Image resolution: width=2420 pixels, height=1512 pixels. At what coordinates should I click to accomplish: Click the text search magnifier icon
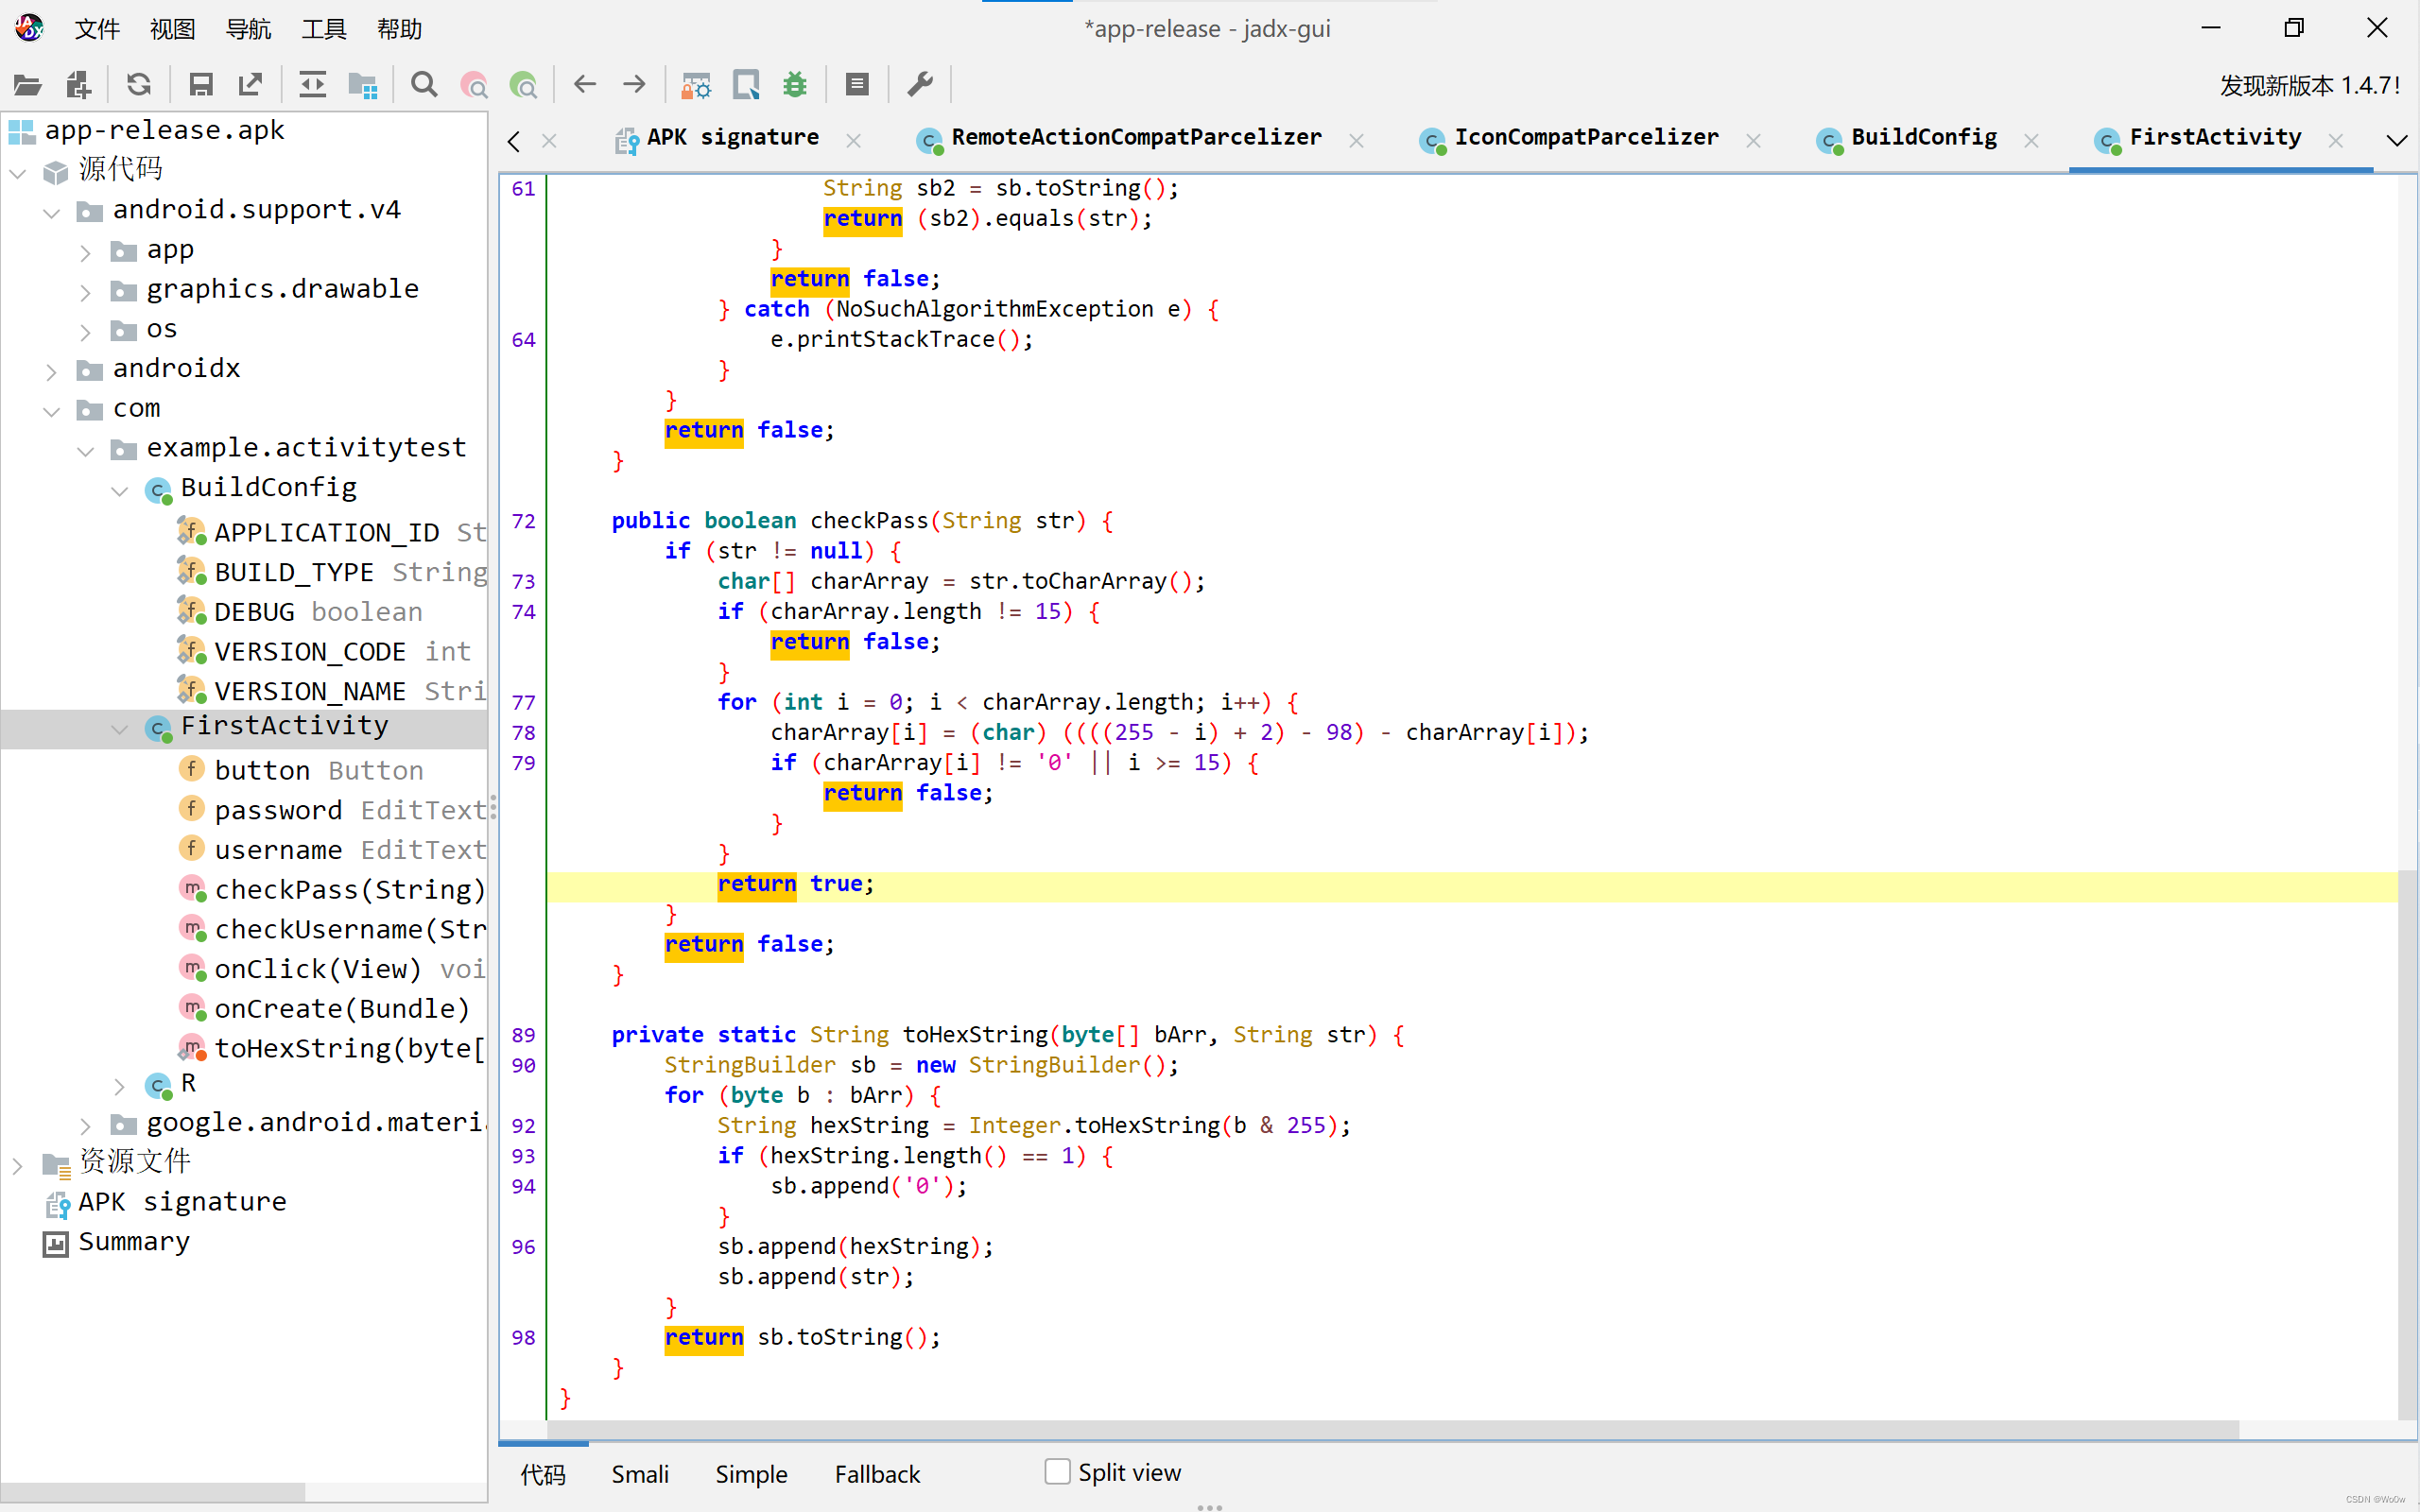click(424, 85)
